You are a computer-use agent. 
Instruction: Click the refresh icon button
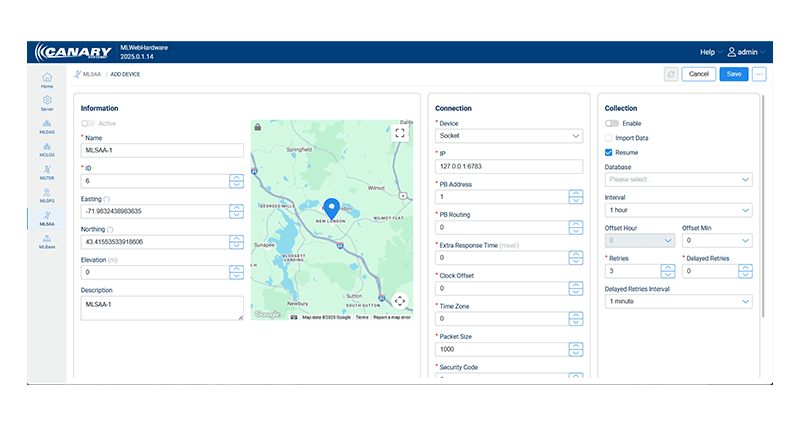tap(671, 74)
